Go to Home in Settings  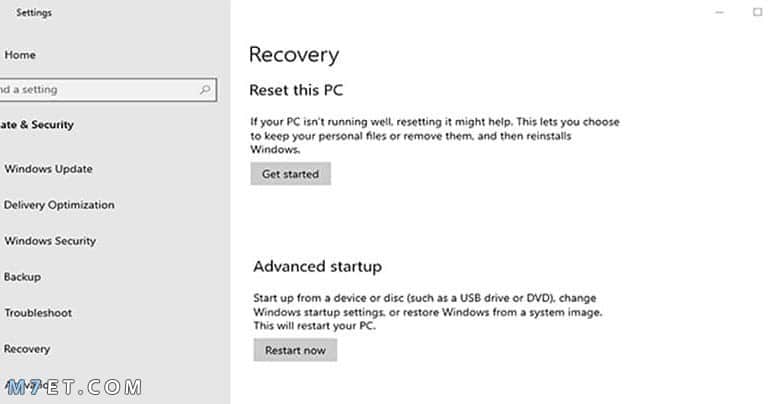point(19,55)
